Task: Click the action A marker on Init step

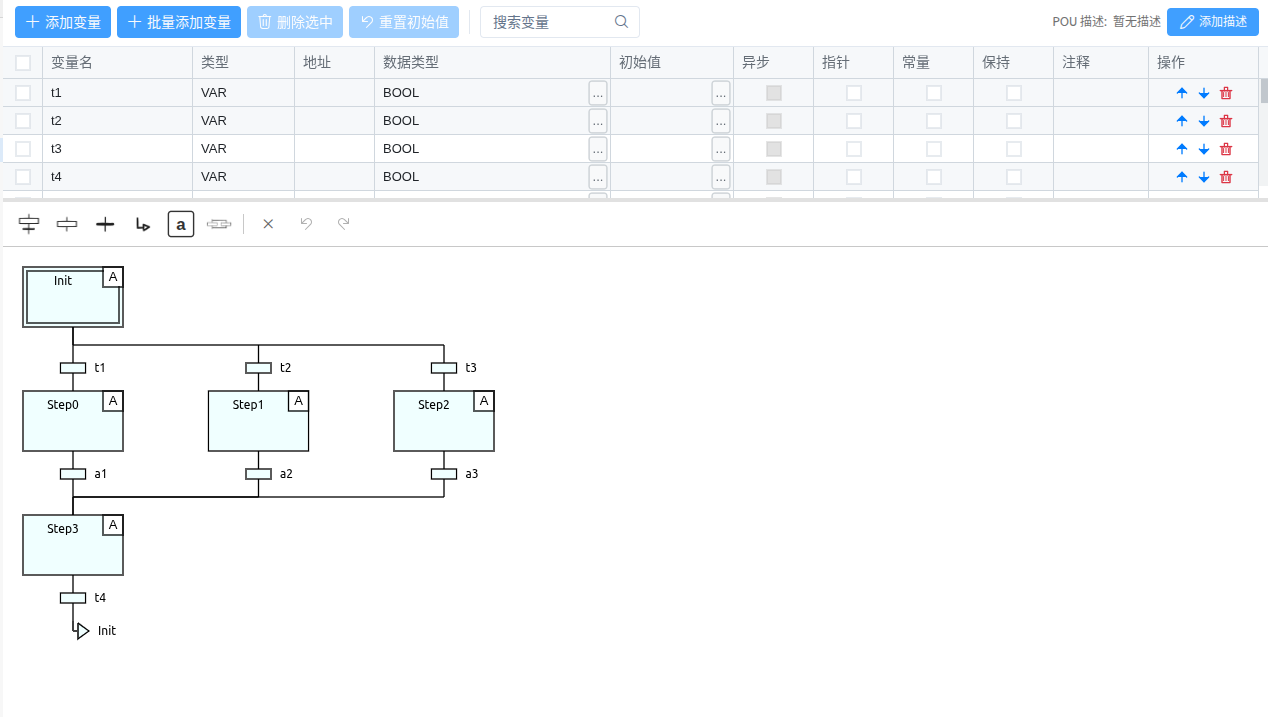Action: 113,277
